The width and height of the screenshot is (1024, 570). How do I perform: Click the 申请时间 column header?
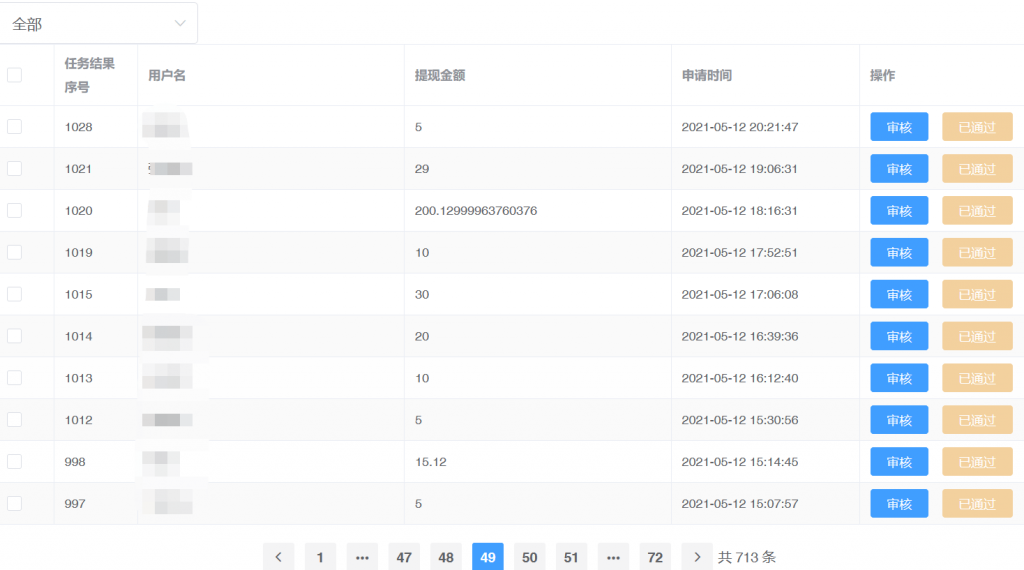pyautogui.click(x=707, y=75)
